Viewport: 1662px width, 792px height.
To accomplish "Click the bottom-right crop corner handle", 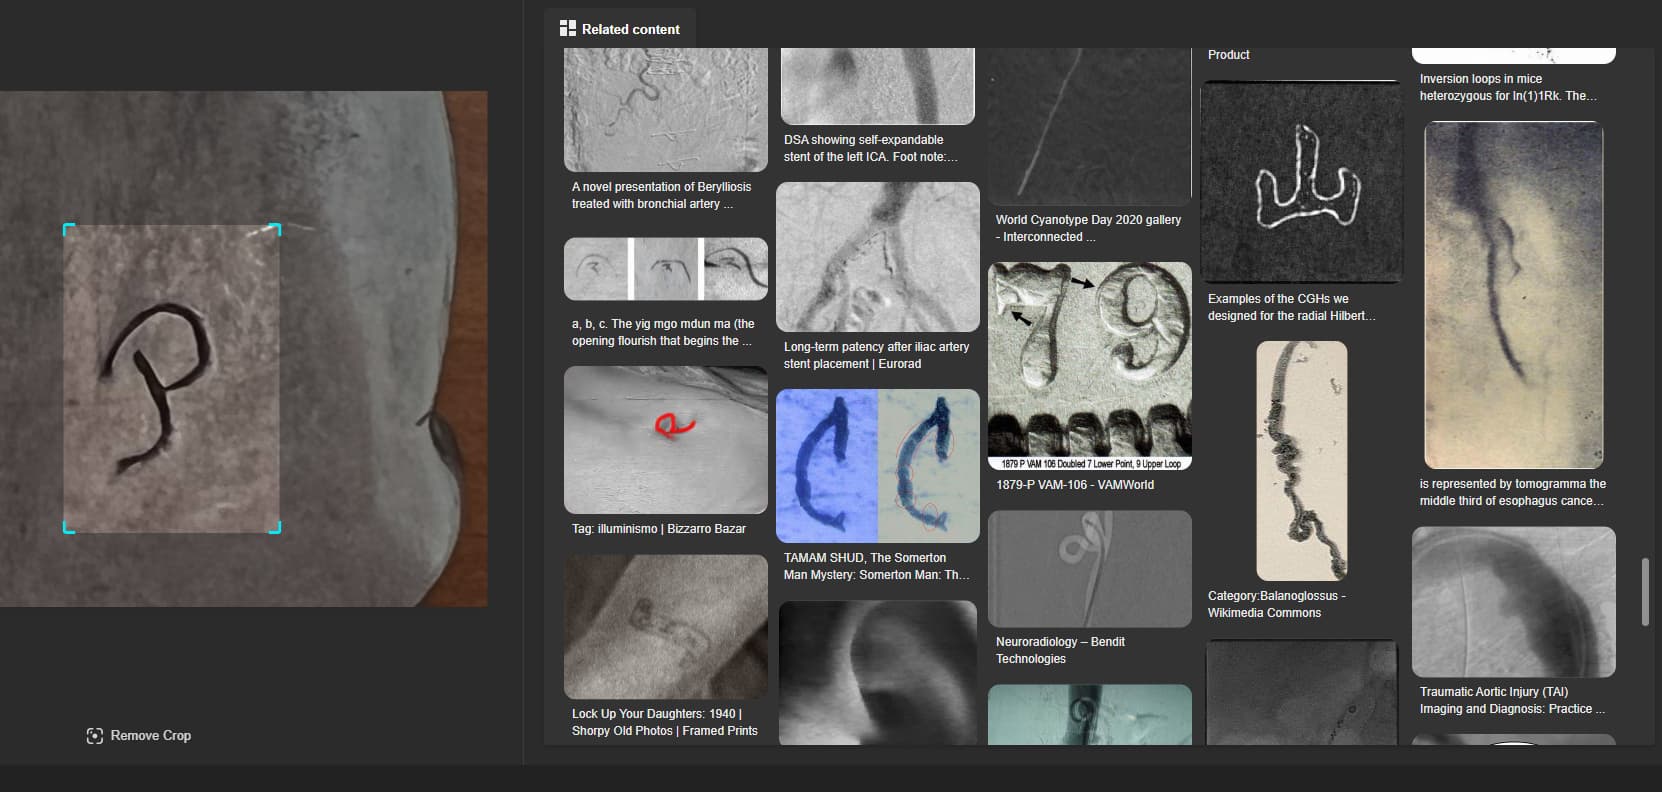I will [278, 530].
